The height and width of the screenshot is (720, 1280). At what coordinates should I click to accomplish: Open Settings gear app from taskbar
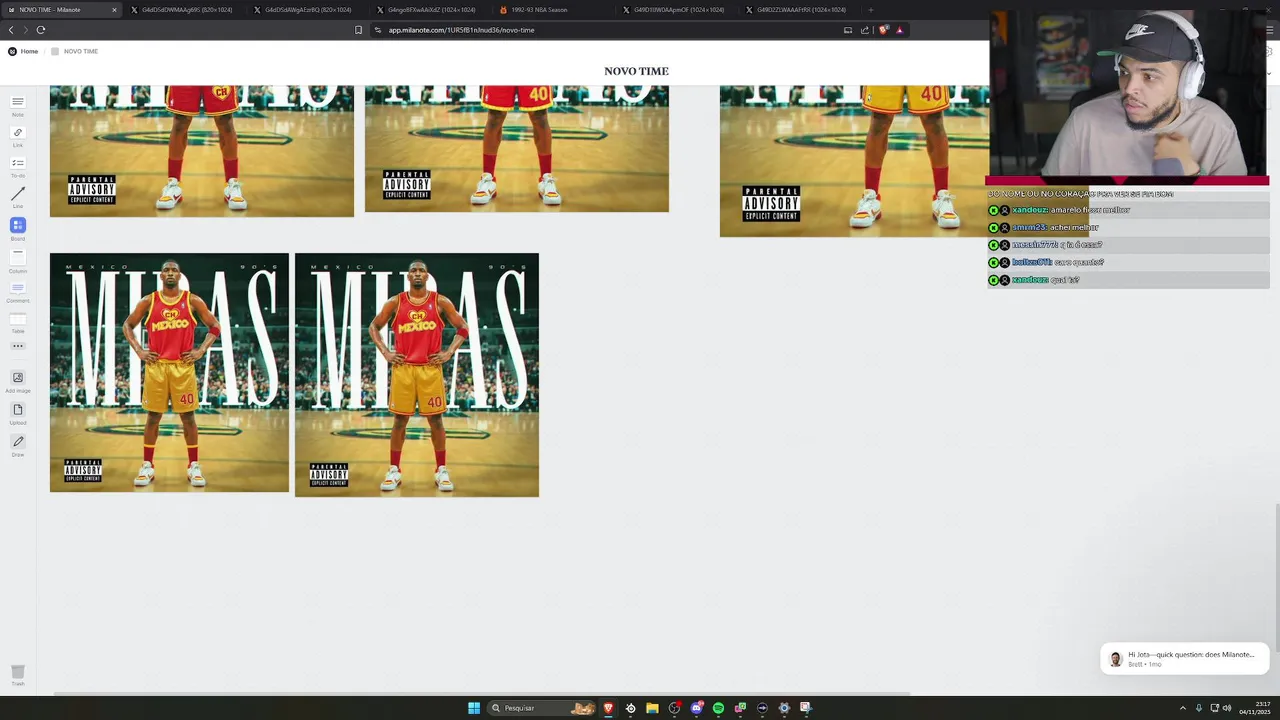tap(784, 708)
